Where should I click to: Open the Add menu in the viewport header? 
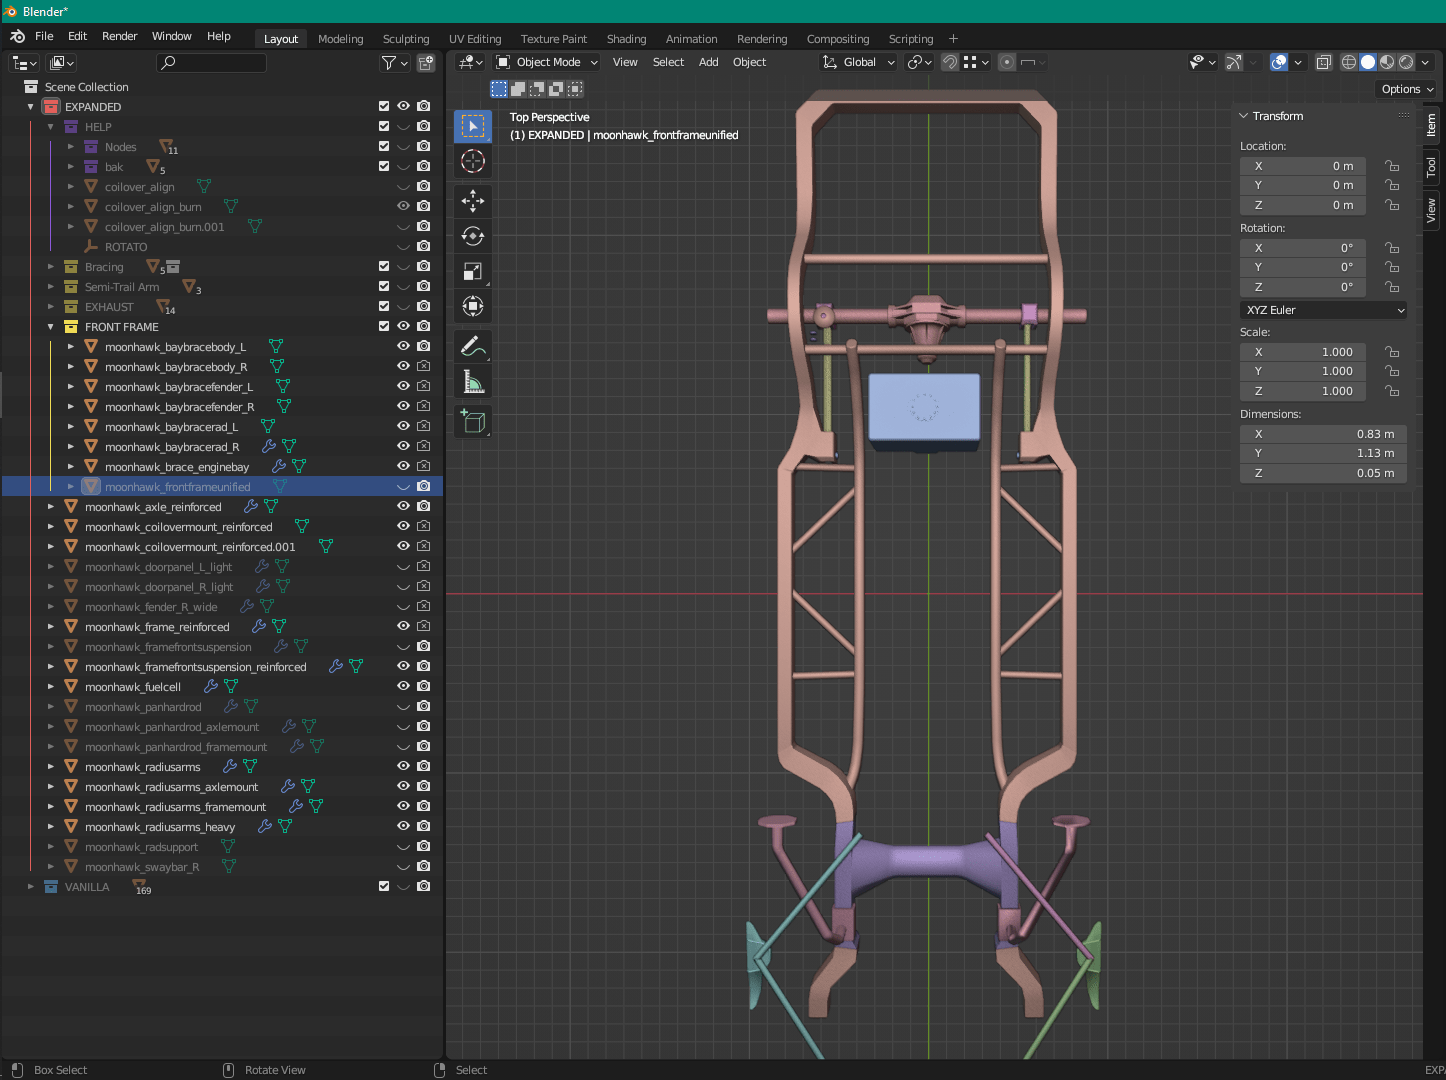click(708, 62)
